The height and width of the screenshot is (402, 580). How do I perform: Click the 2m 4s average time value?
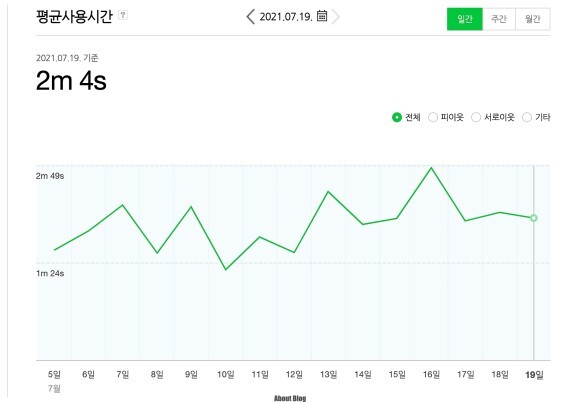point(71,81)
